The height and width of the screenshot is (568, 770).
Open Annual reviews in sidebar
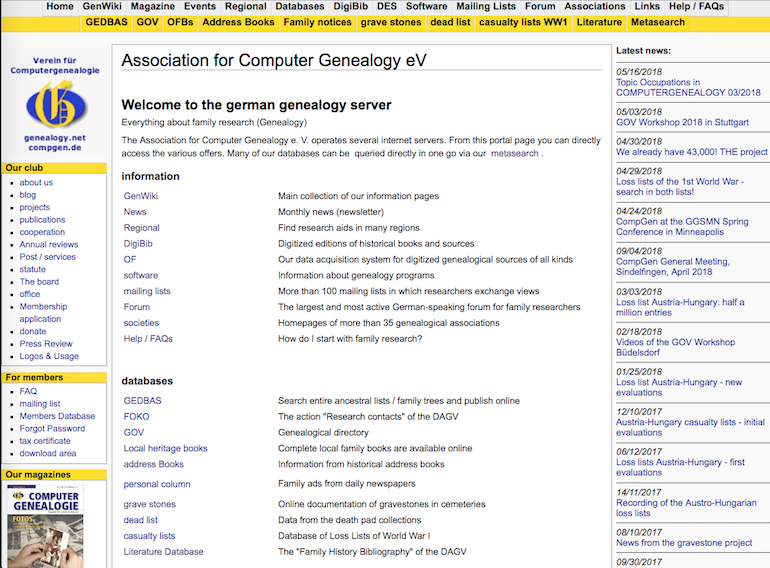(x=49, y=244)
